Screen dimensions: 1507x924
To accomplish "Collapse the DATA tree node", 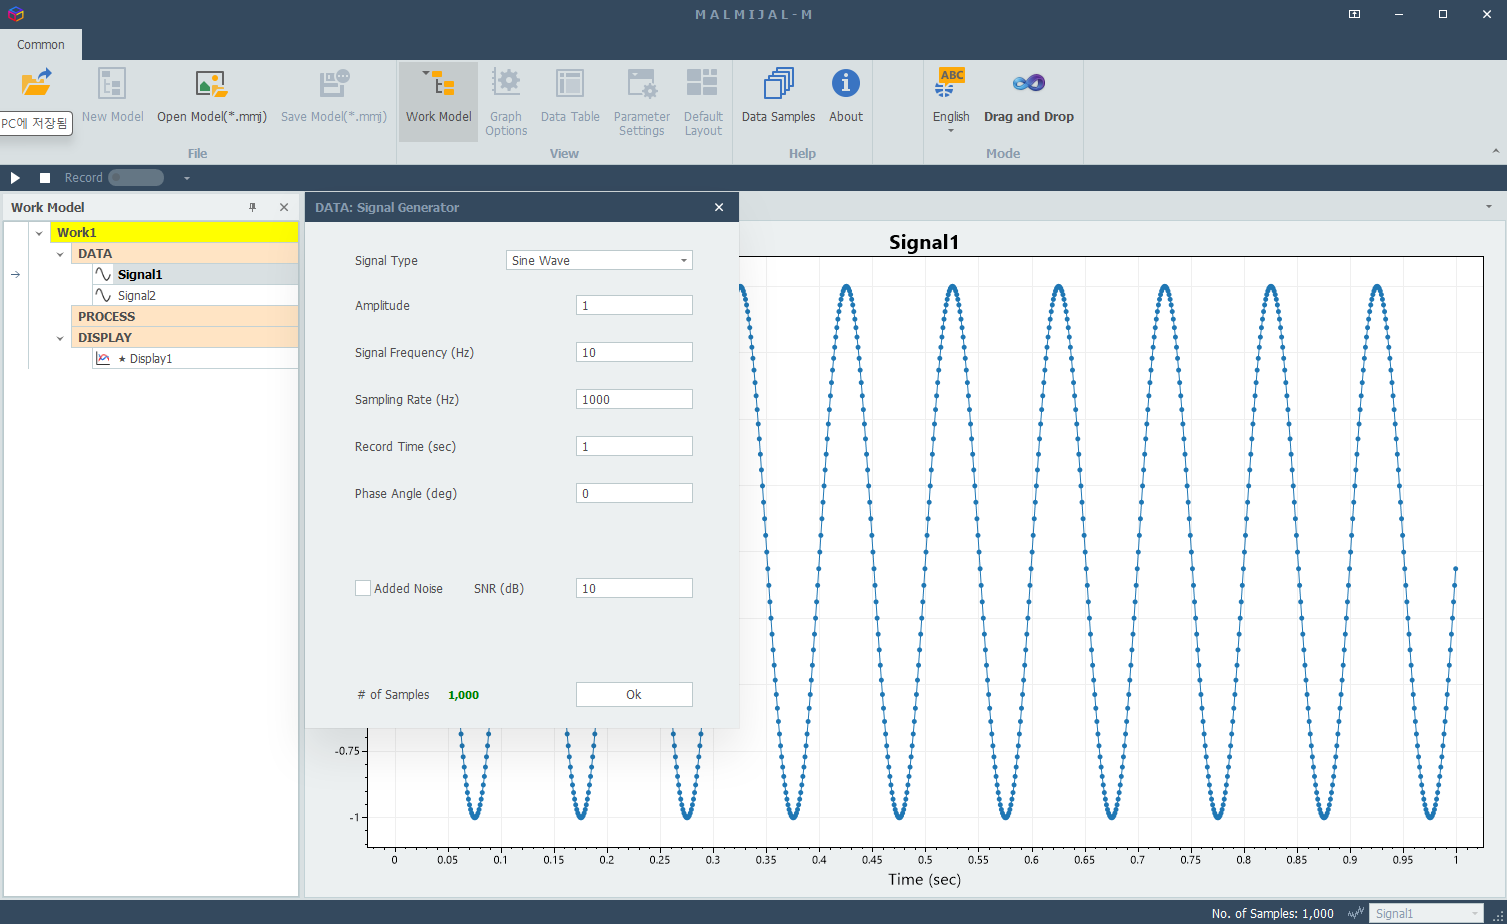I will pyautogui.click(x=60, y=254).
